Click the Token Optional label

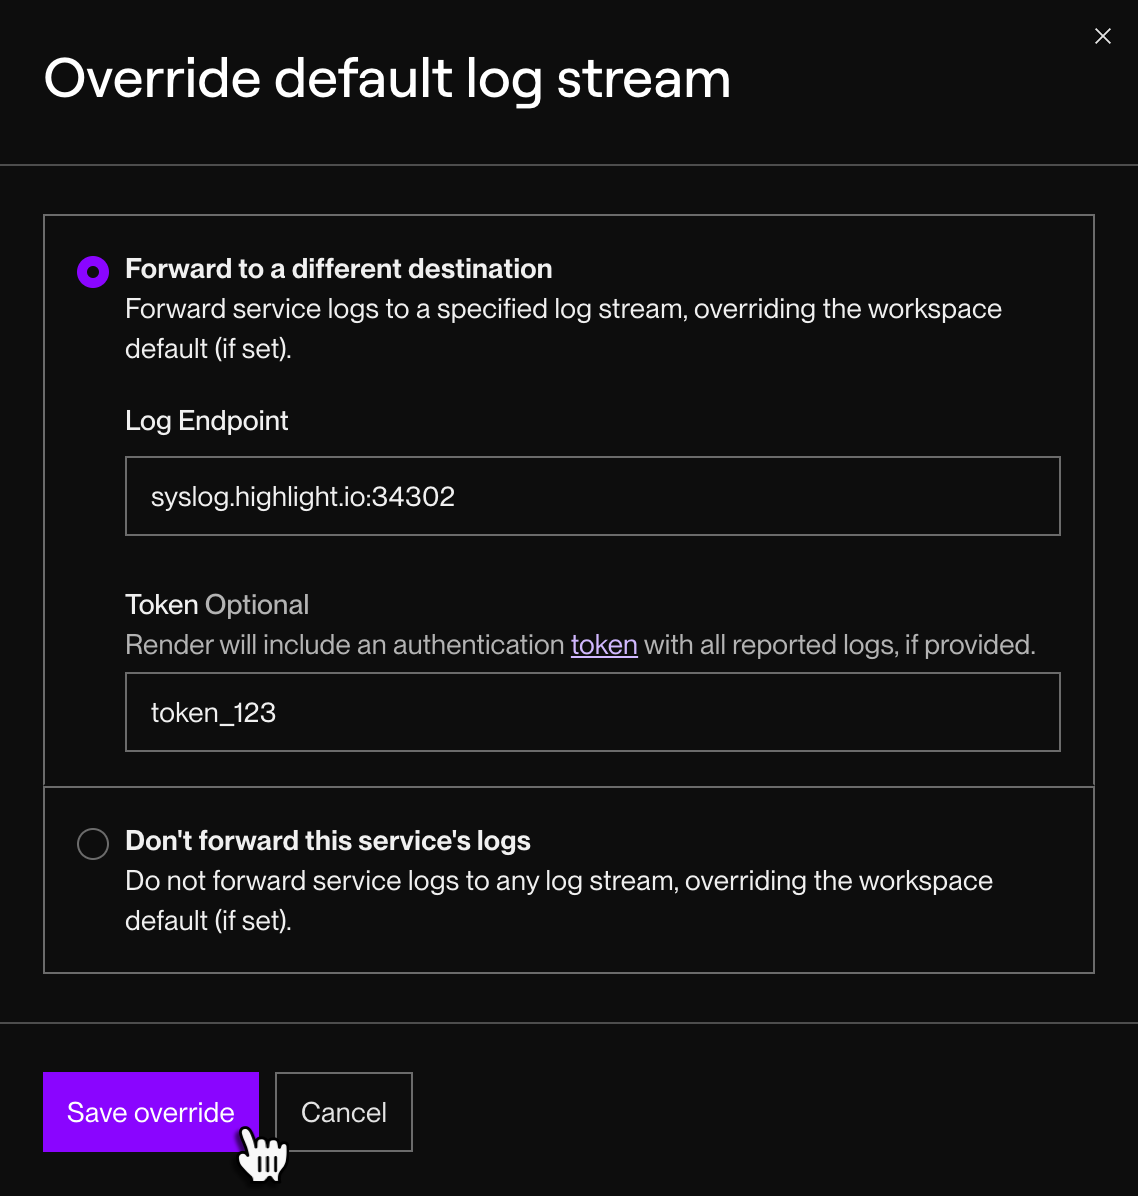217,604
